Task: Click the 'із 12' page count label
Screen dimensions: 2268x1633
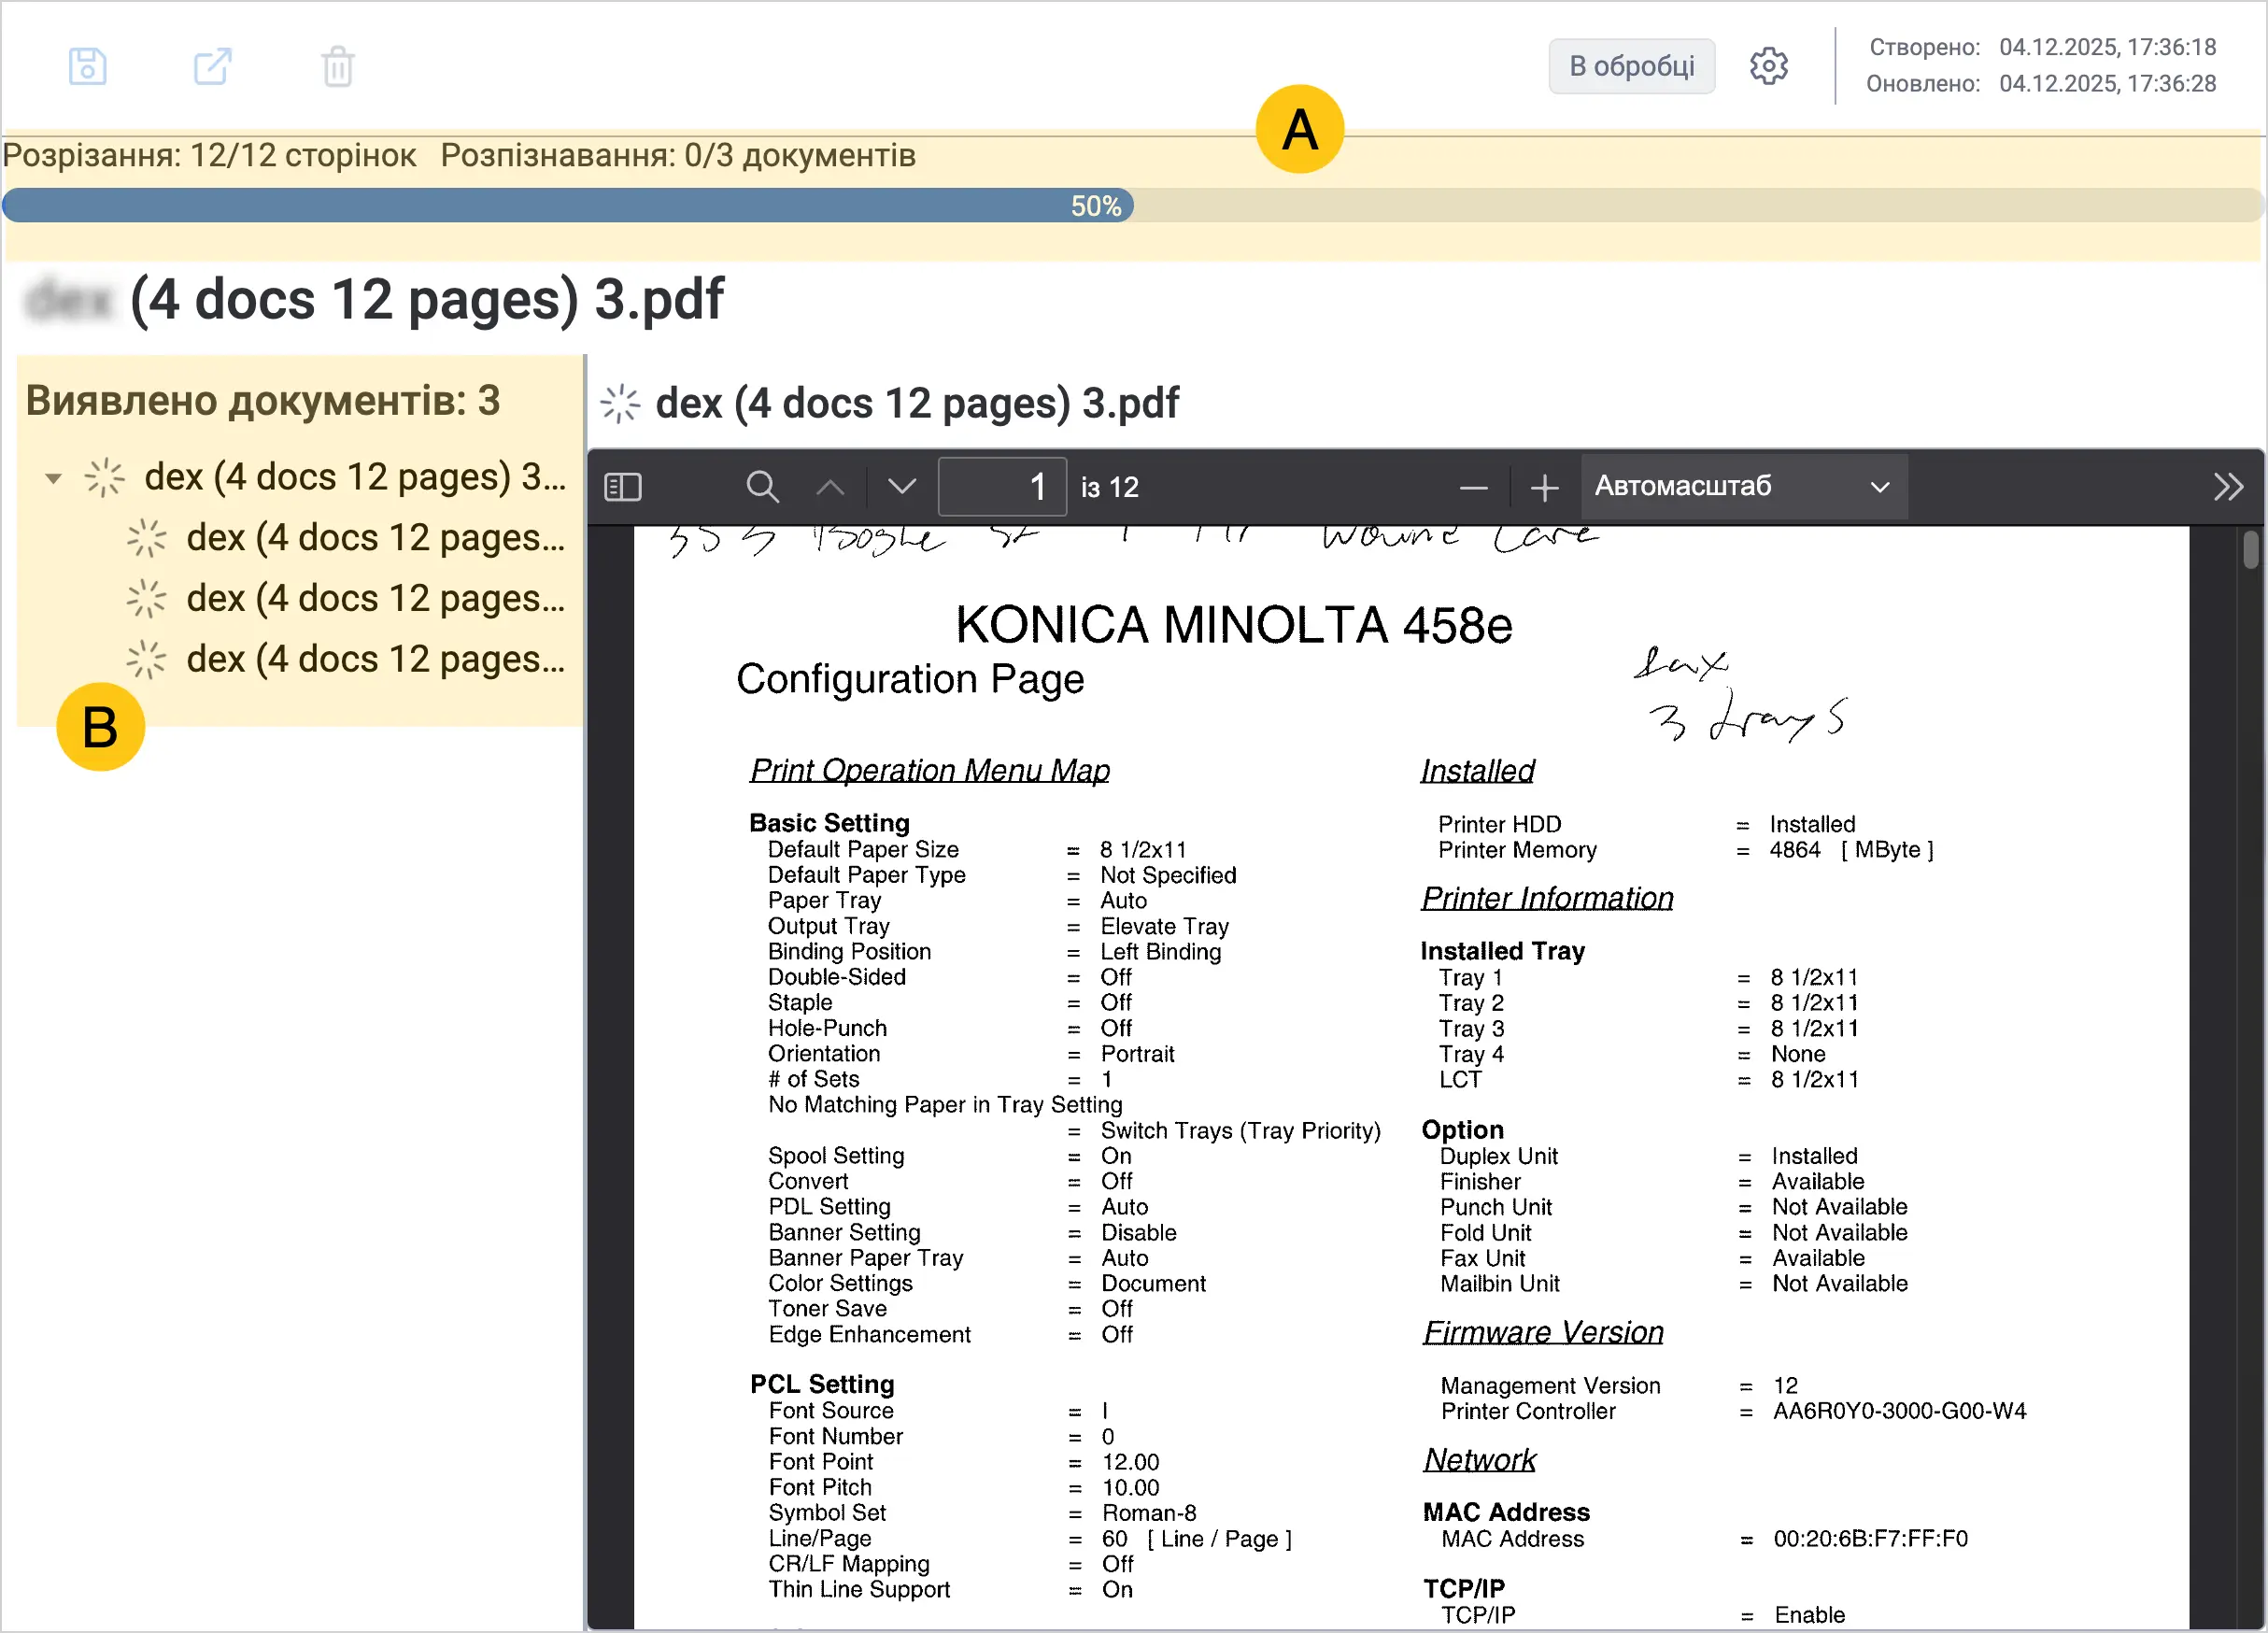Action: (x=1109, y=487)
